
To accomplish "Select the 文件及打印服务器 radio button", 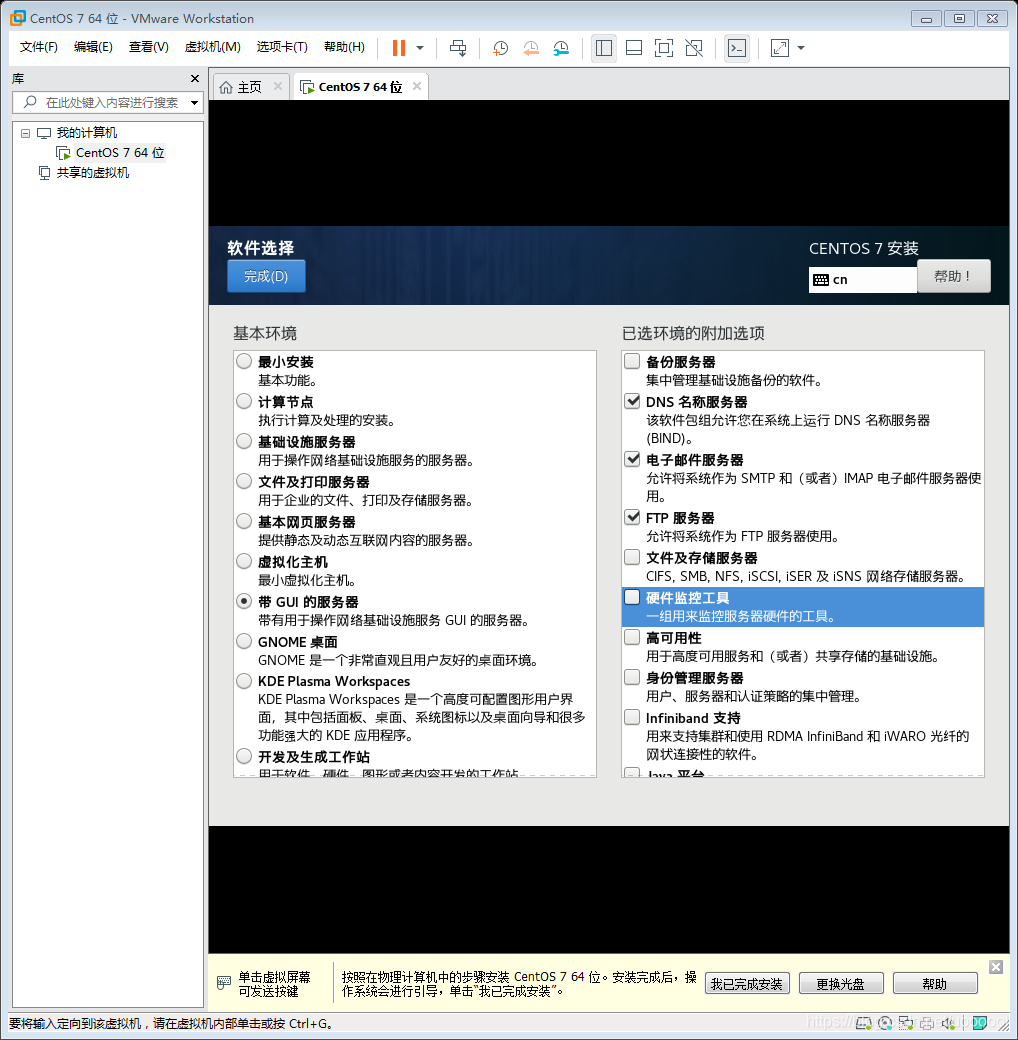I will (x=244, y=482).
